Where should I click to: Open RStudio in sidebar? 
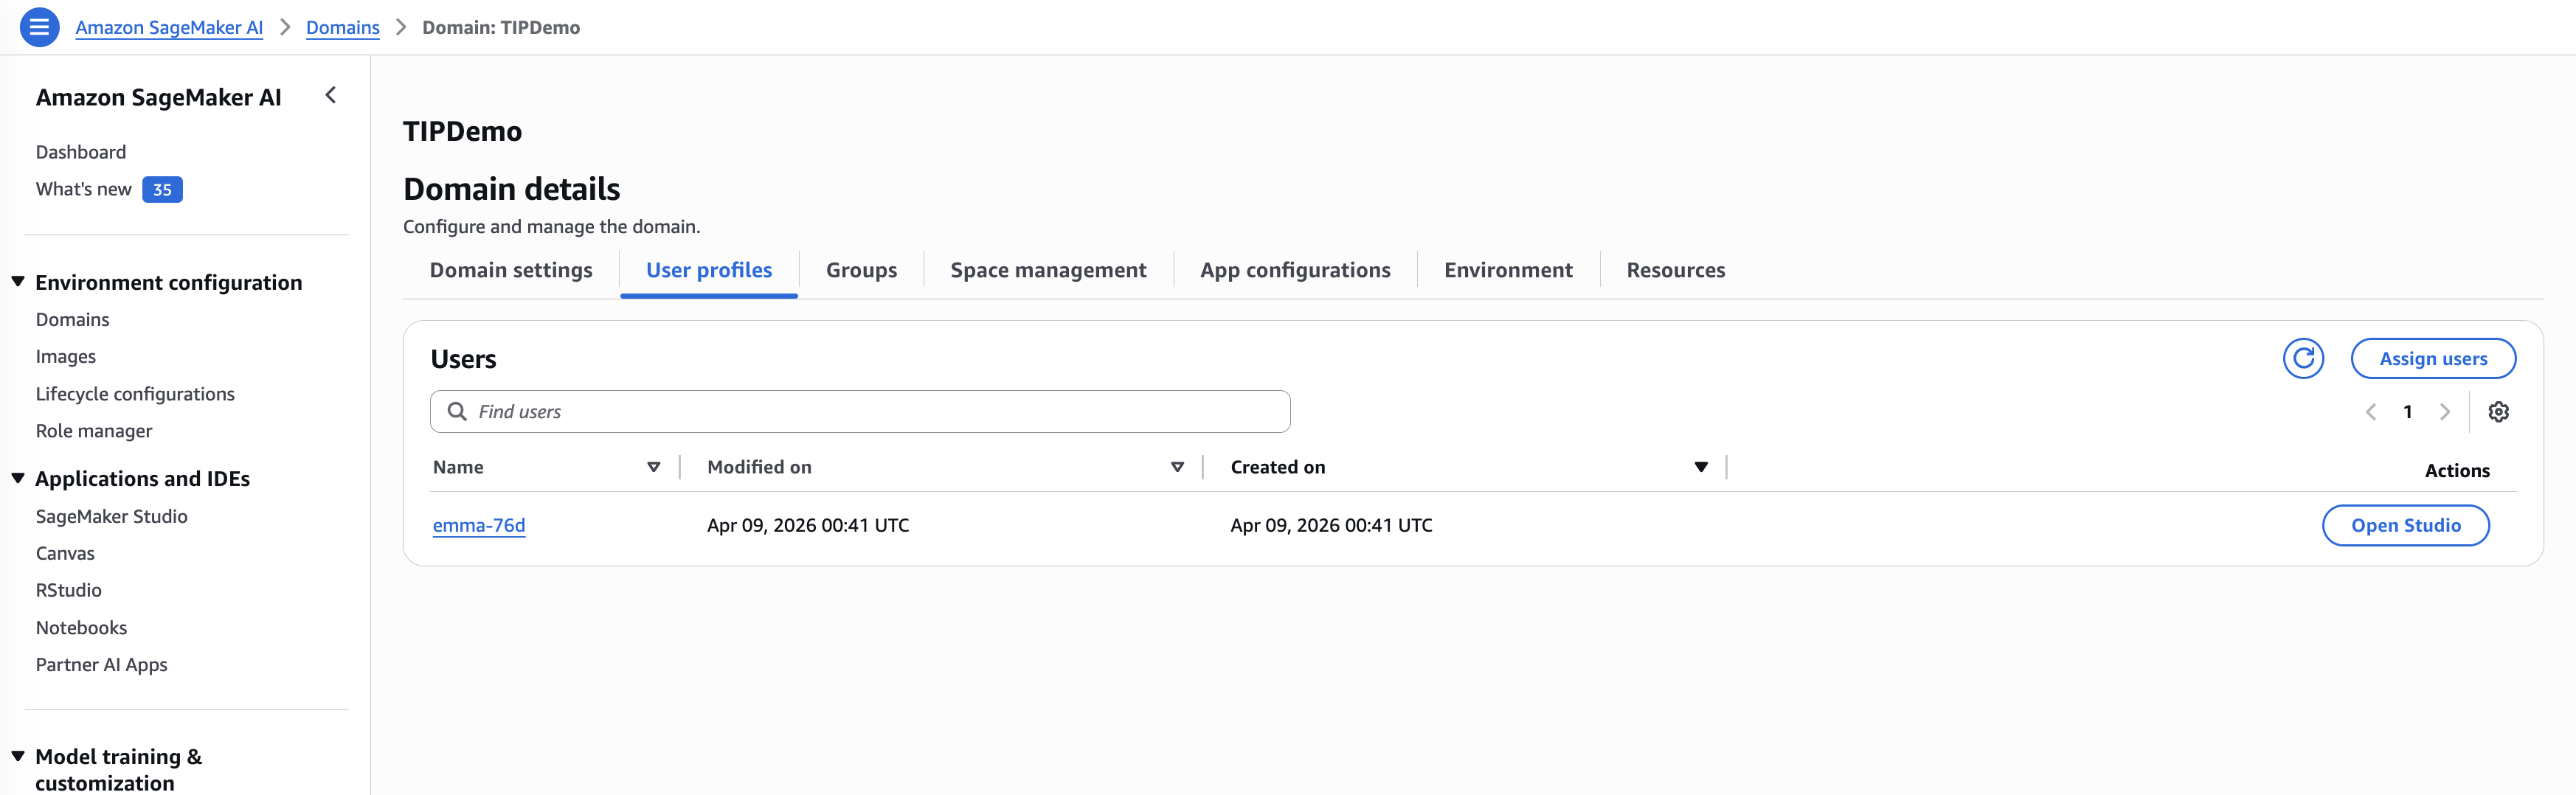(x=69, y=590)
